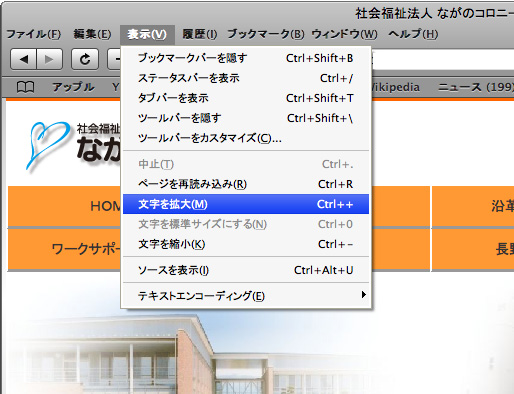514x394 pixels.
Task: Choose ツールバーをカスタマイズ(C)...
Action: (x=246, y=138)
